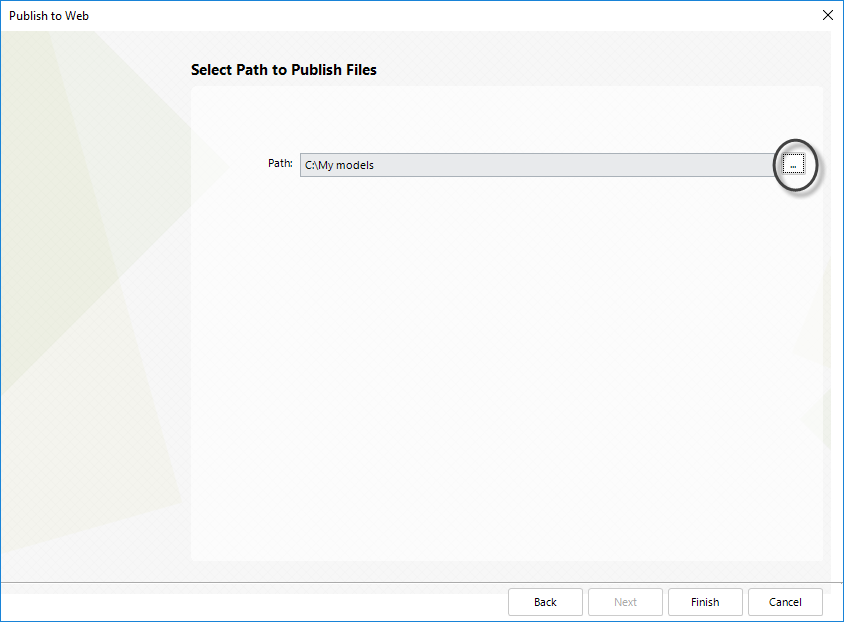844x622 pixels.
Task: Open the folder browser with the ellipsis button
Action: tap(793, 164)
